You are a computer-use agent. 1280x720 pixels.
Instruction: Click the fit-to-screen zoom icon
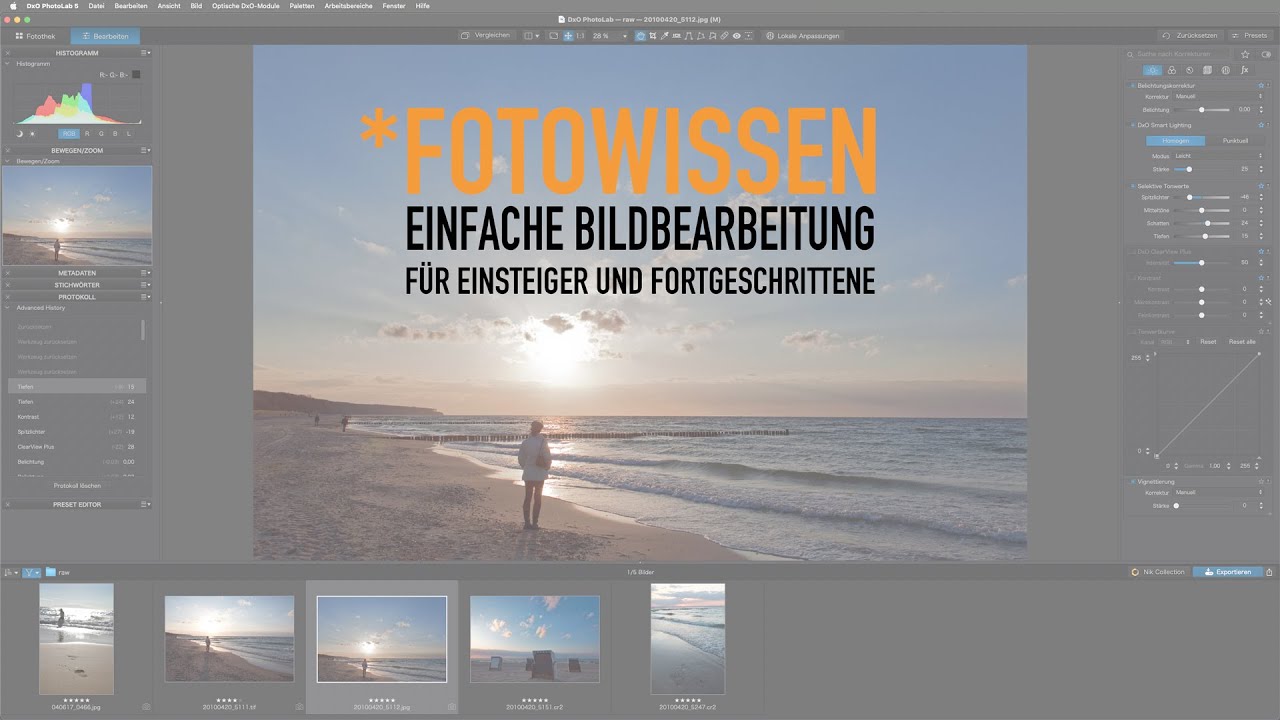568,36
